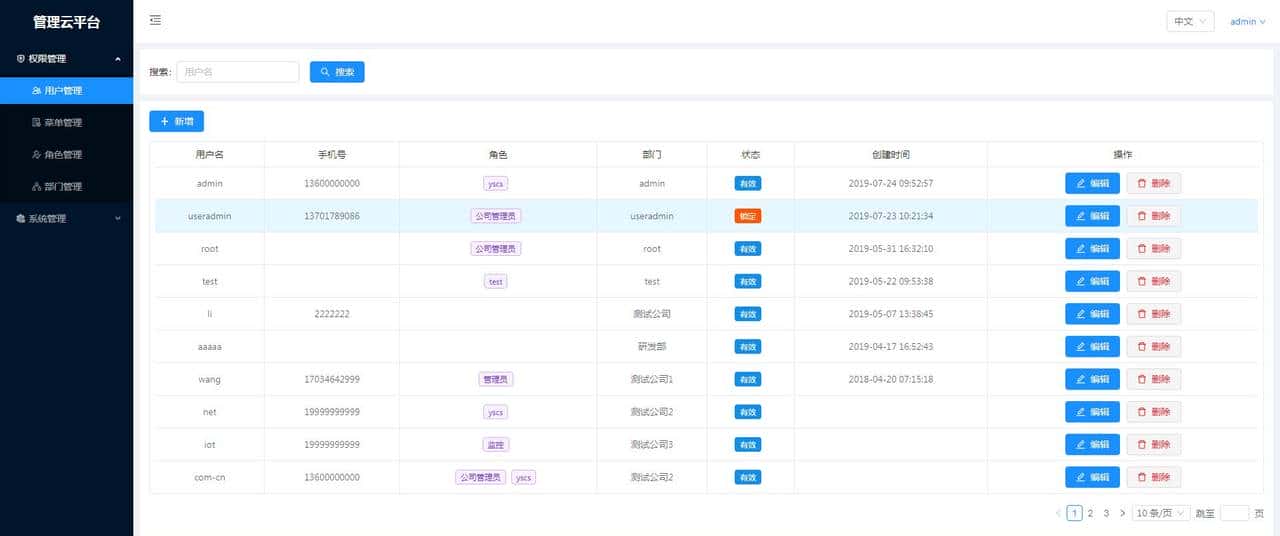Click the 有效 status tag for admin
This screenshot has width=1280, height=536.
tap(748, 184)
